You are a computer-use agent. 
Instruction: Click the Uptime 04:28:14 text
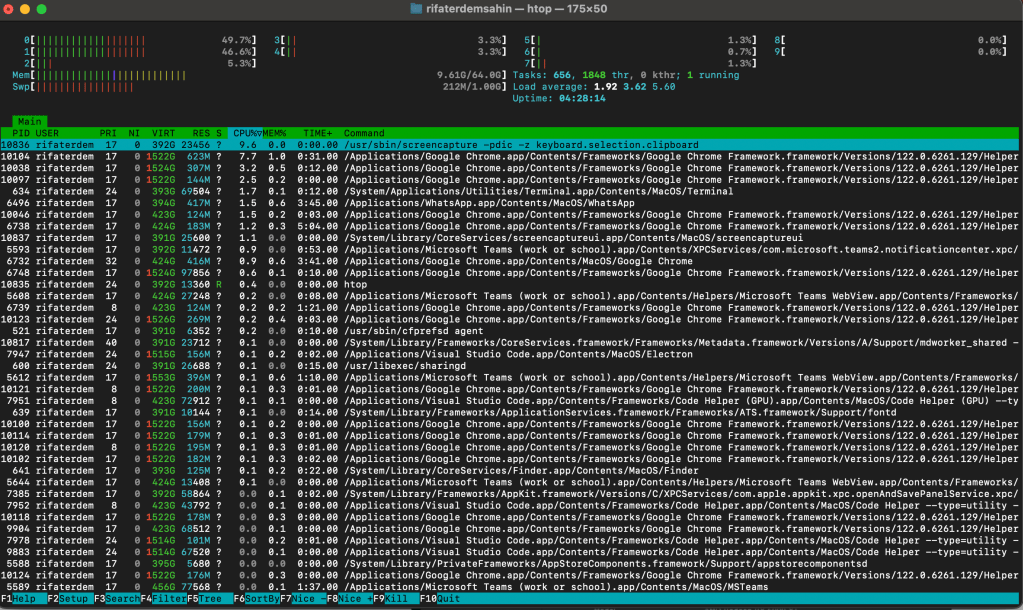pos(558,99)
